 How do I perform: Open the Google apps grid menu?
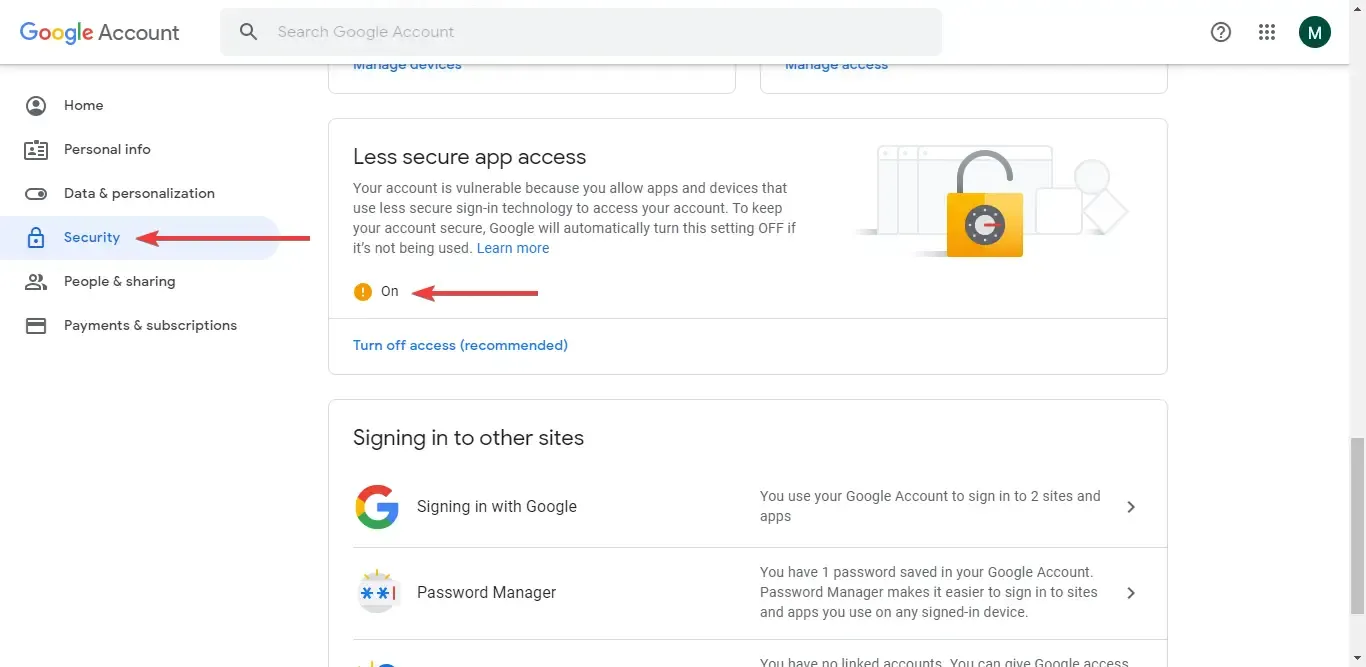(x=1267, y=31)
